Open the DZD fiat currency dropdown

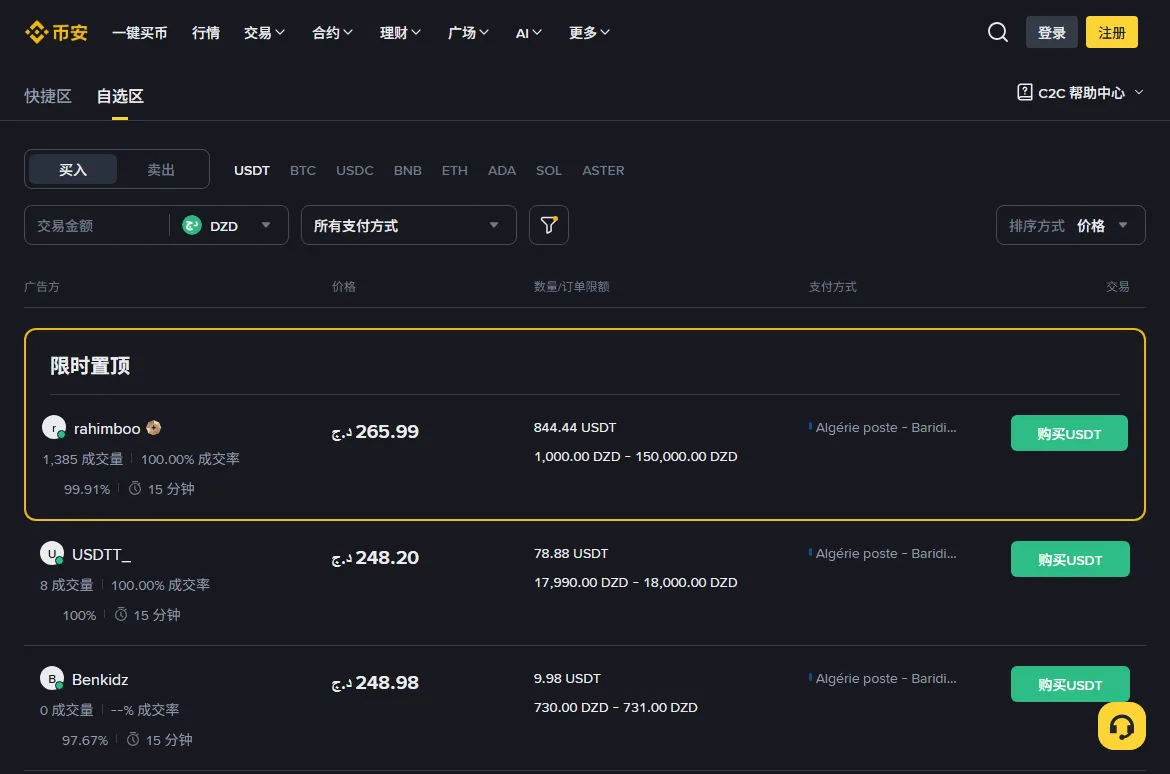227,225
